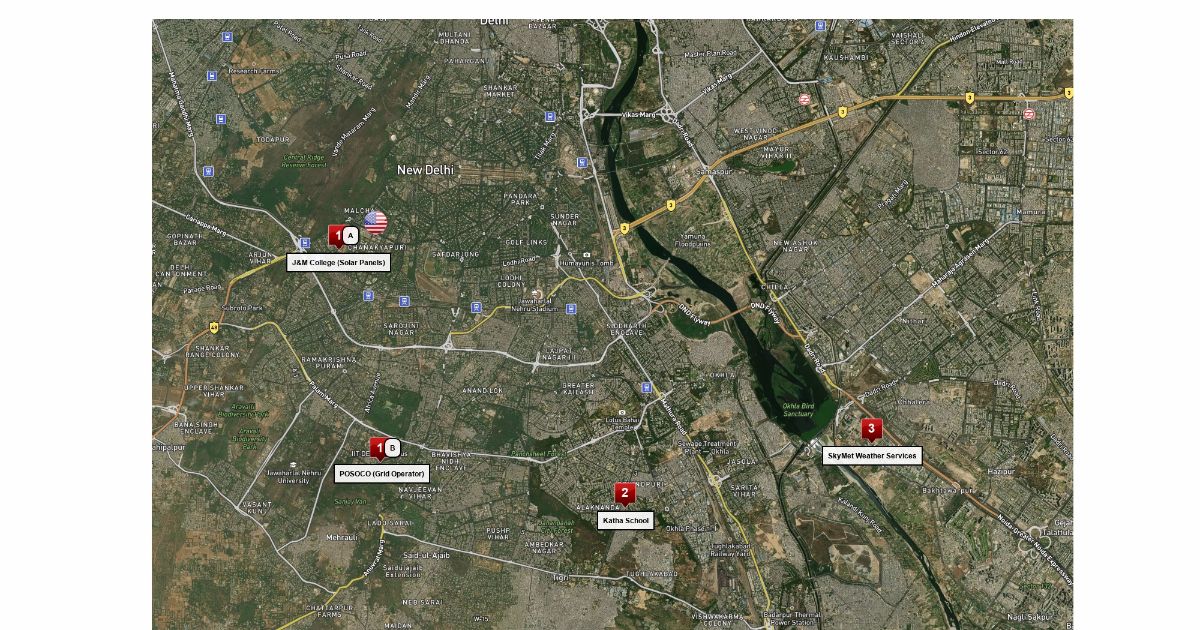1200x630 pixels.
Task: Open the J&M College (Solar Panels) label
Action: pos(338,262)
